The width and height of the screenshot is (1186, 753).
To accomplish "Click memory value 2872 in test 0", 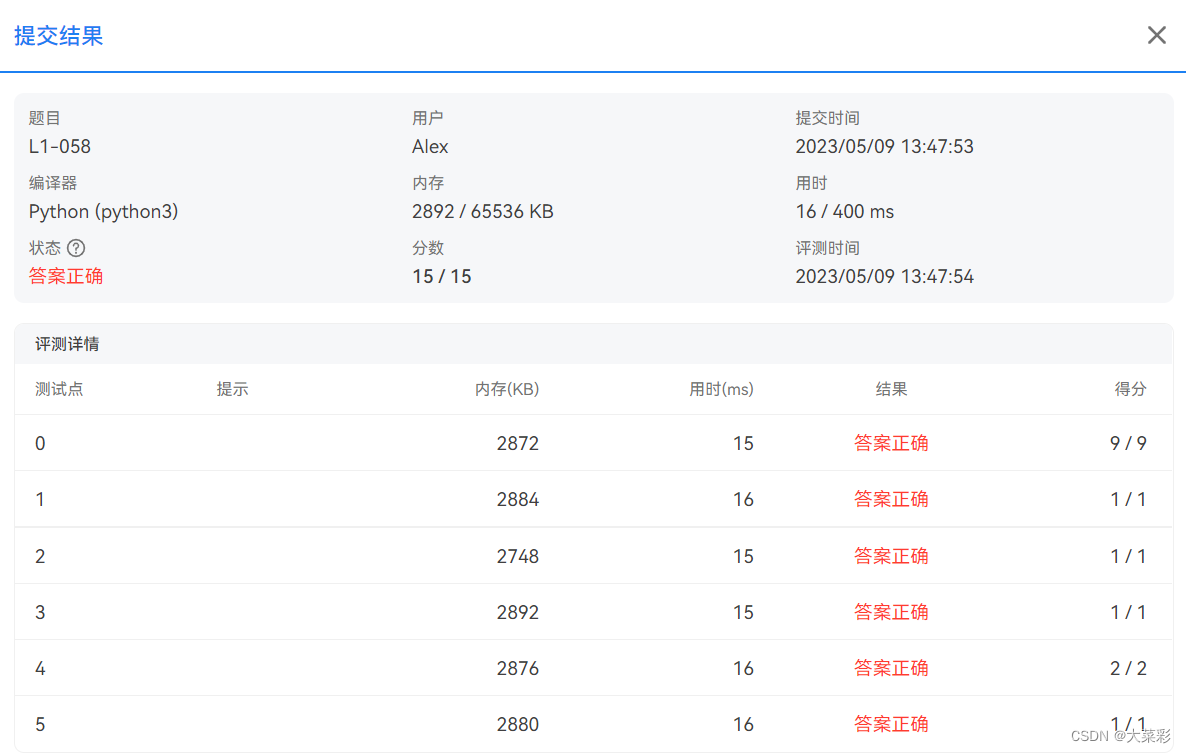I will [x=517, y=444].
